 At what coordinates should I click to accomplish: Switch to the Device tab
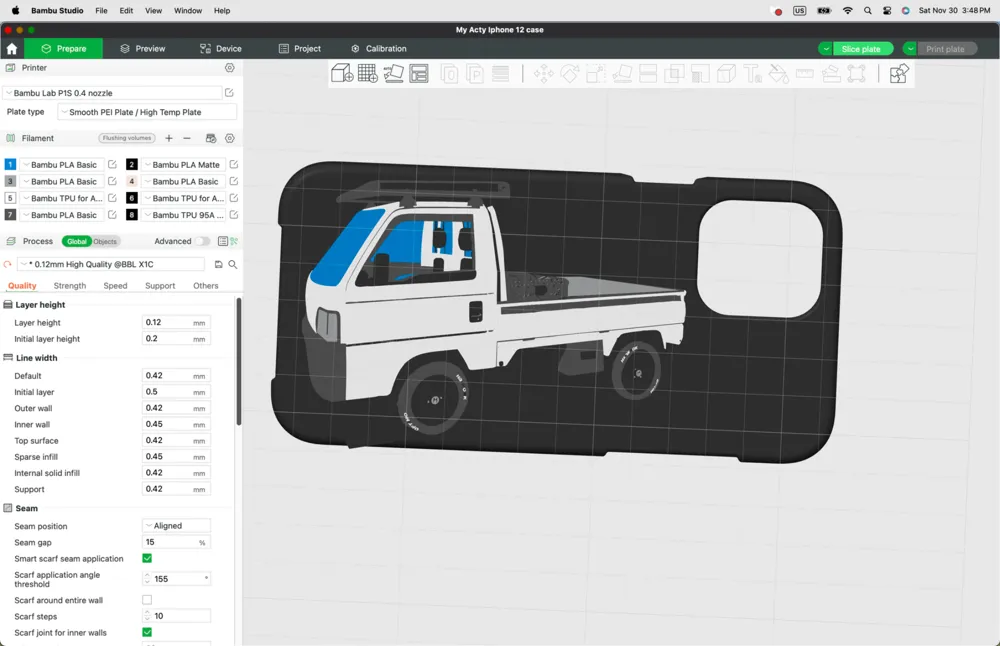click(221, 48)
